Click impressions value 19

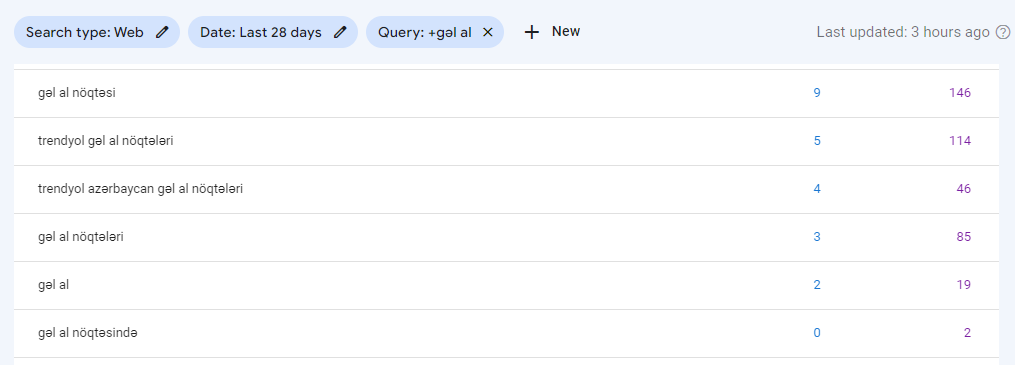pos(964,285)
